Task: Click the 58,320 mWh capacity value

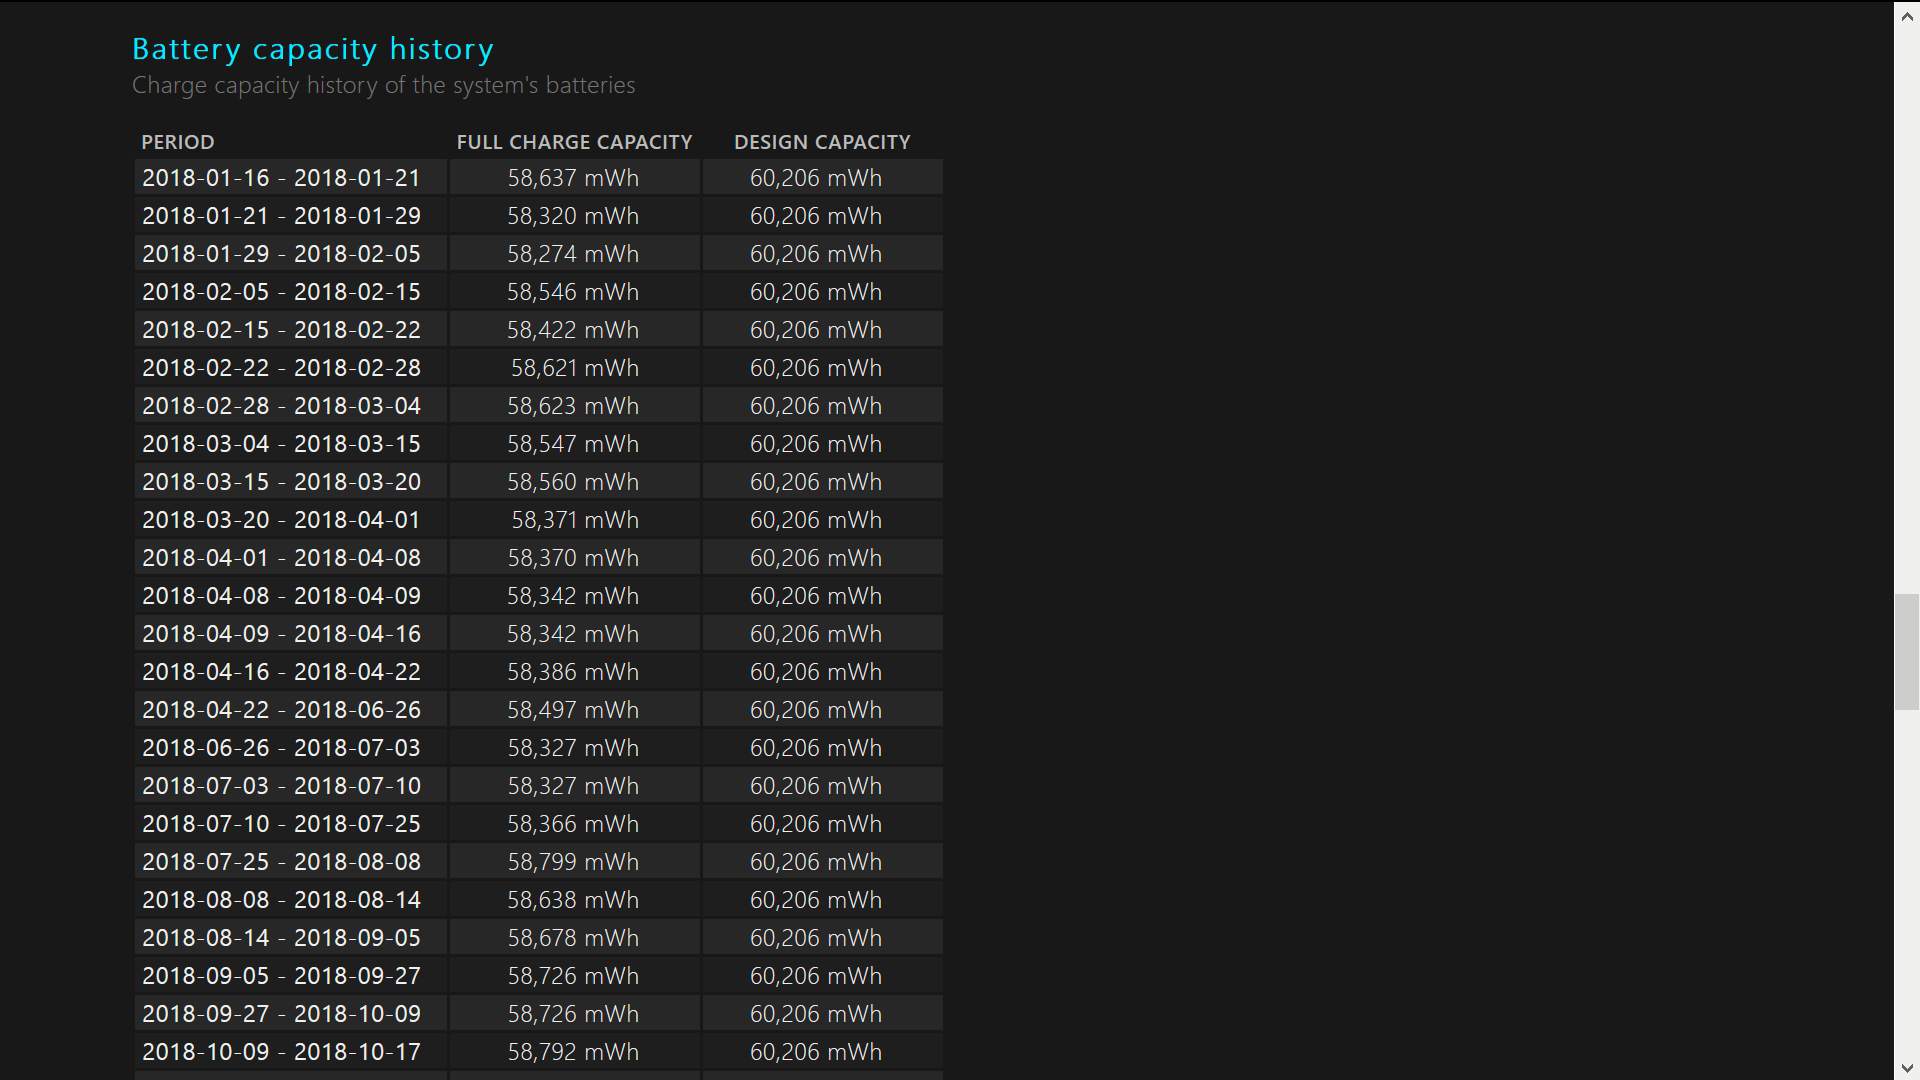Action: 573,216
